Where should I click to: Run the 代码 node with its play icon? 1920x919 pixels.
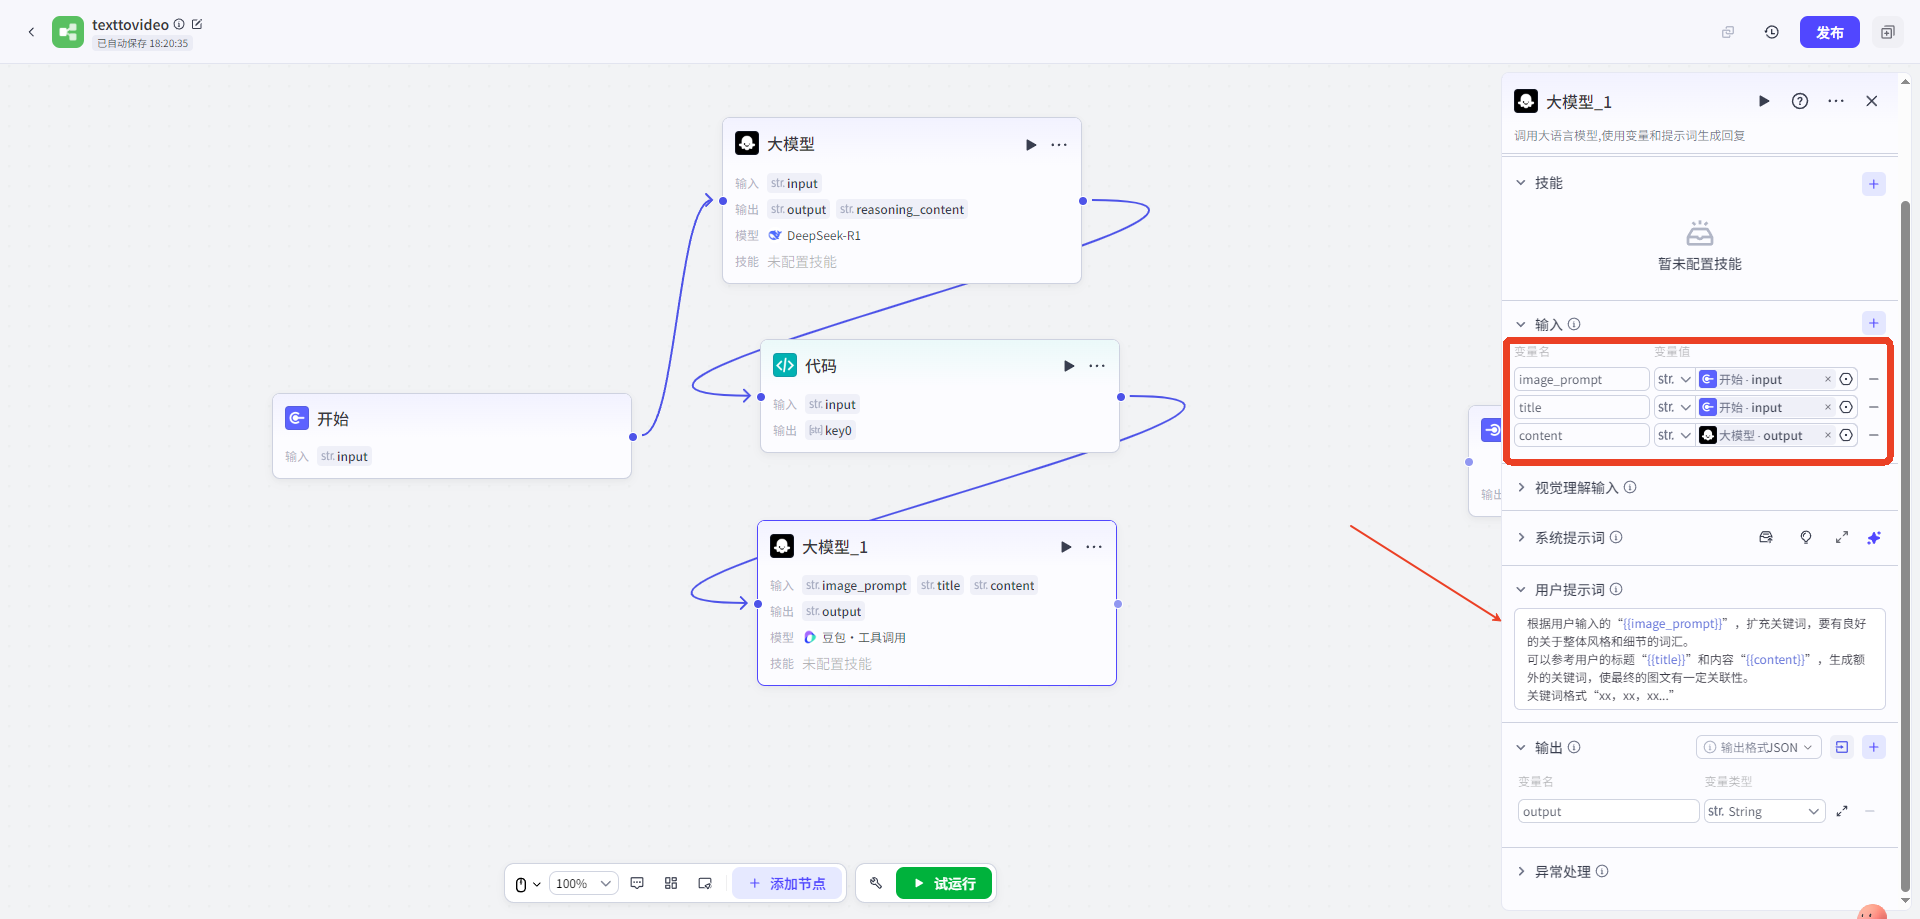(1068, 366)
